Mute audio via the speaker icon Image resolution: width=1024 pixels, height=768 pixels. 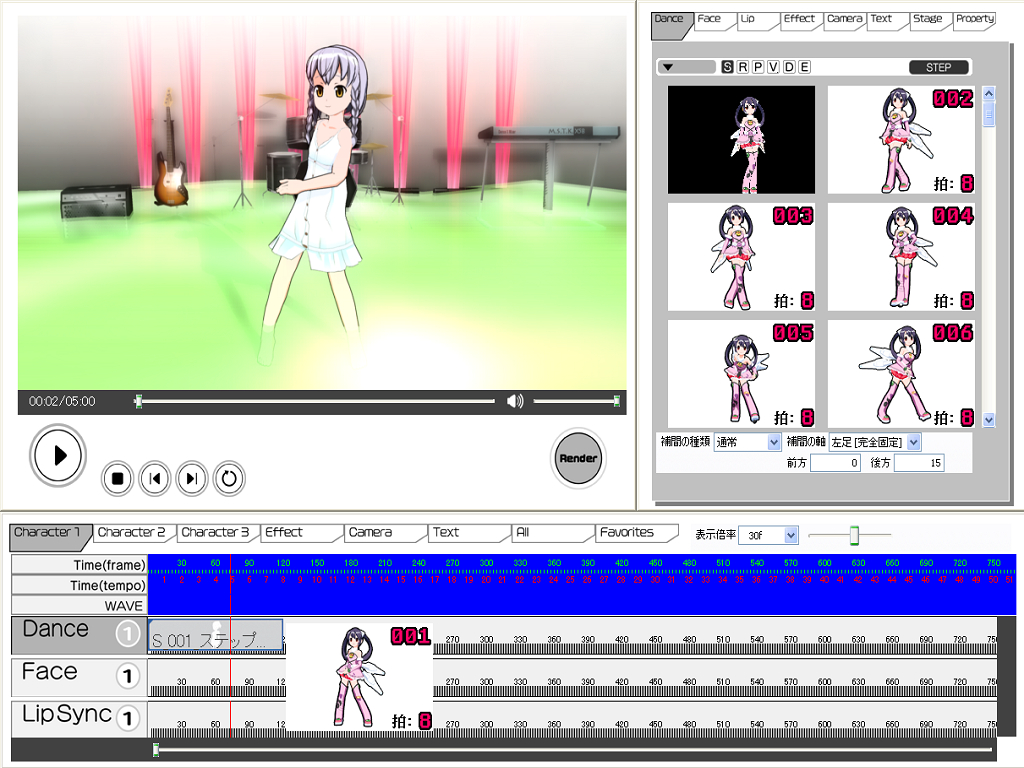point(515,401)
